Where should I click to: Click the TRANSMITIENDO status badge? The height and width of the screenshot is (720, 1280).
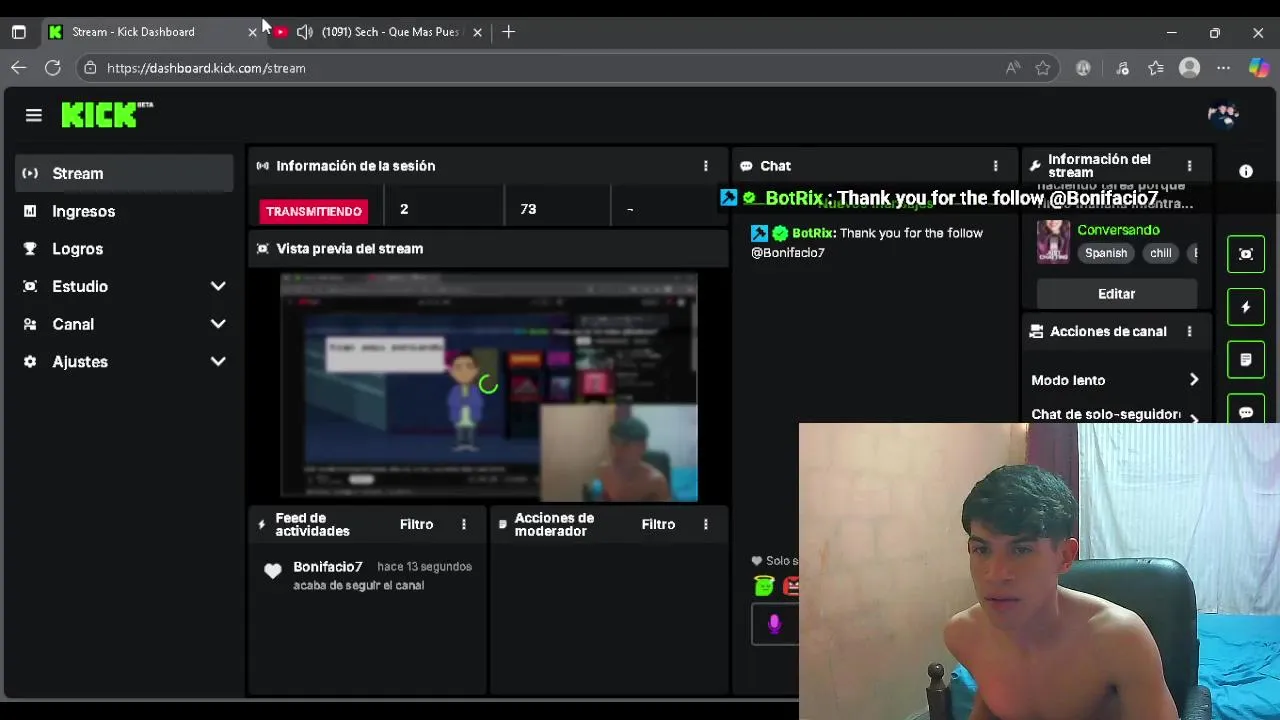314,211
